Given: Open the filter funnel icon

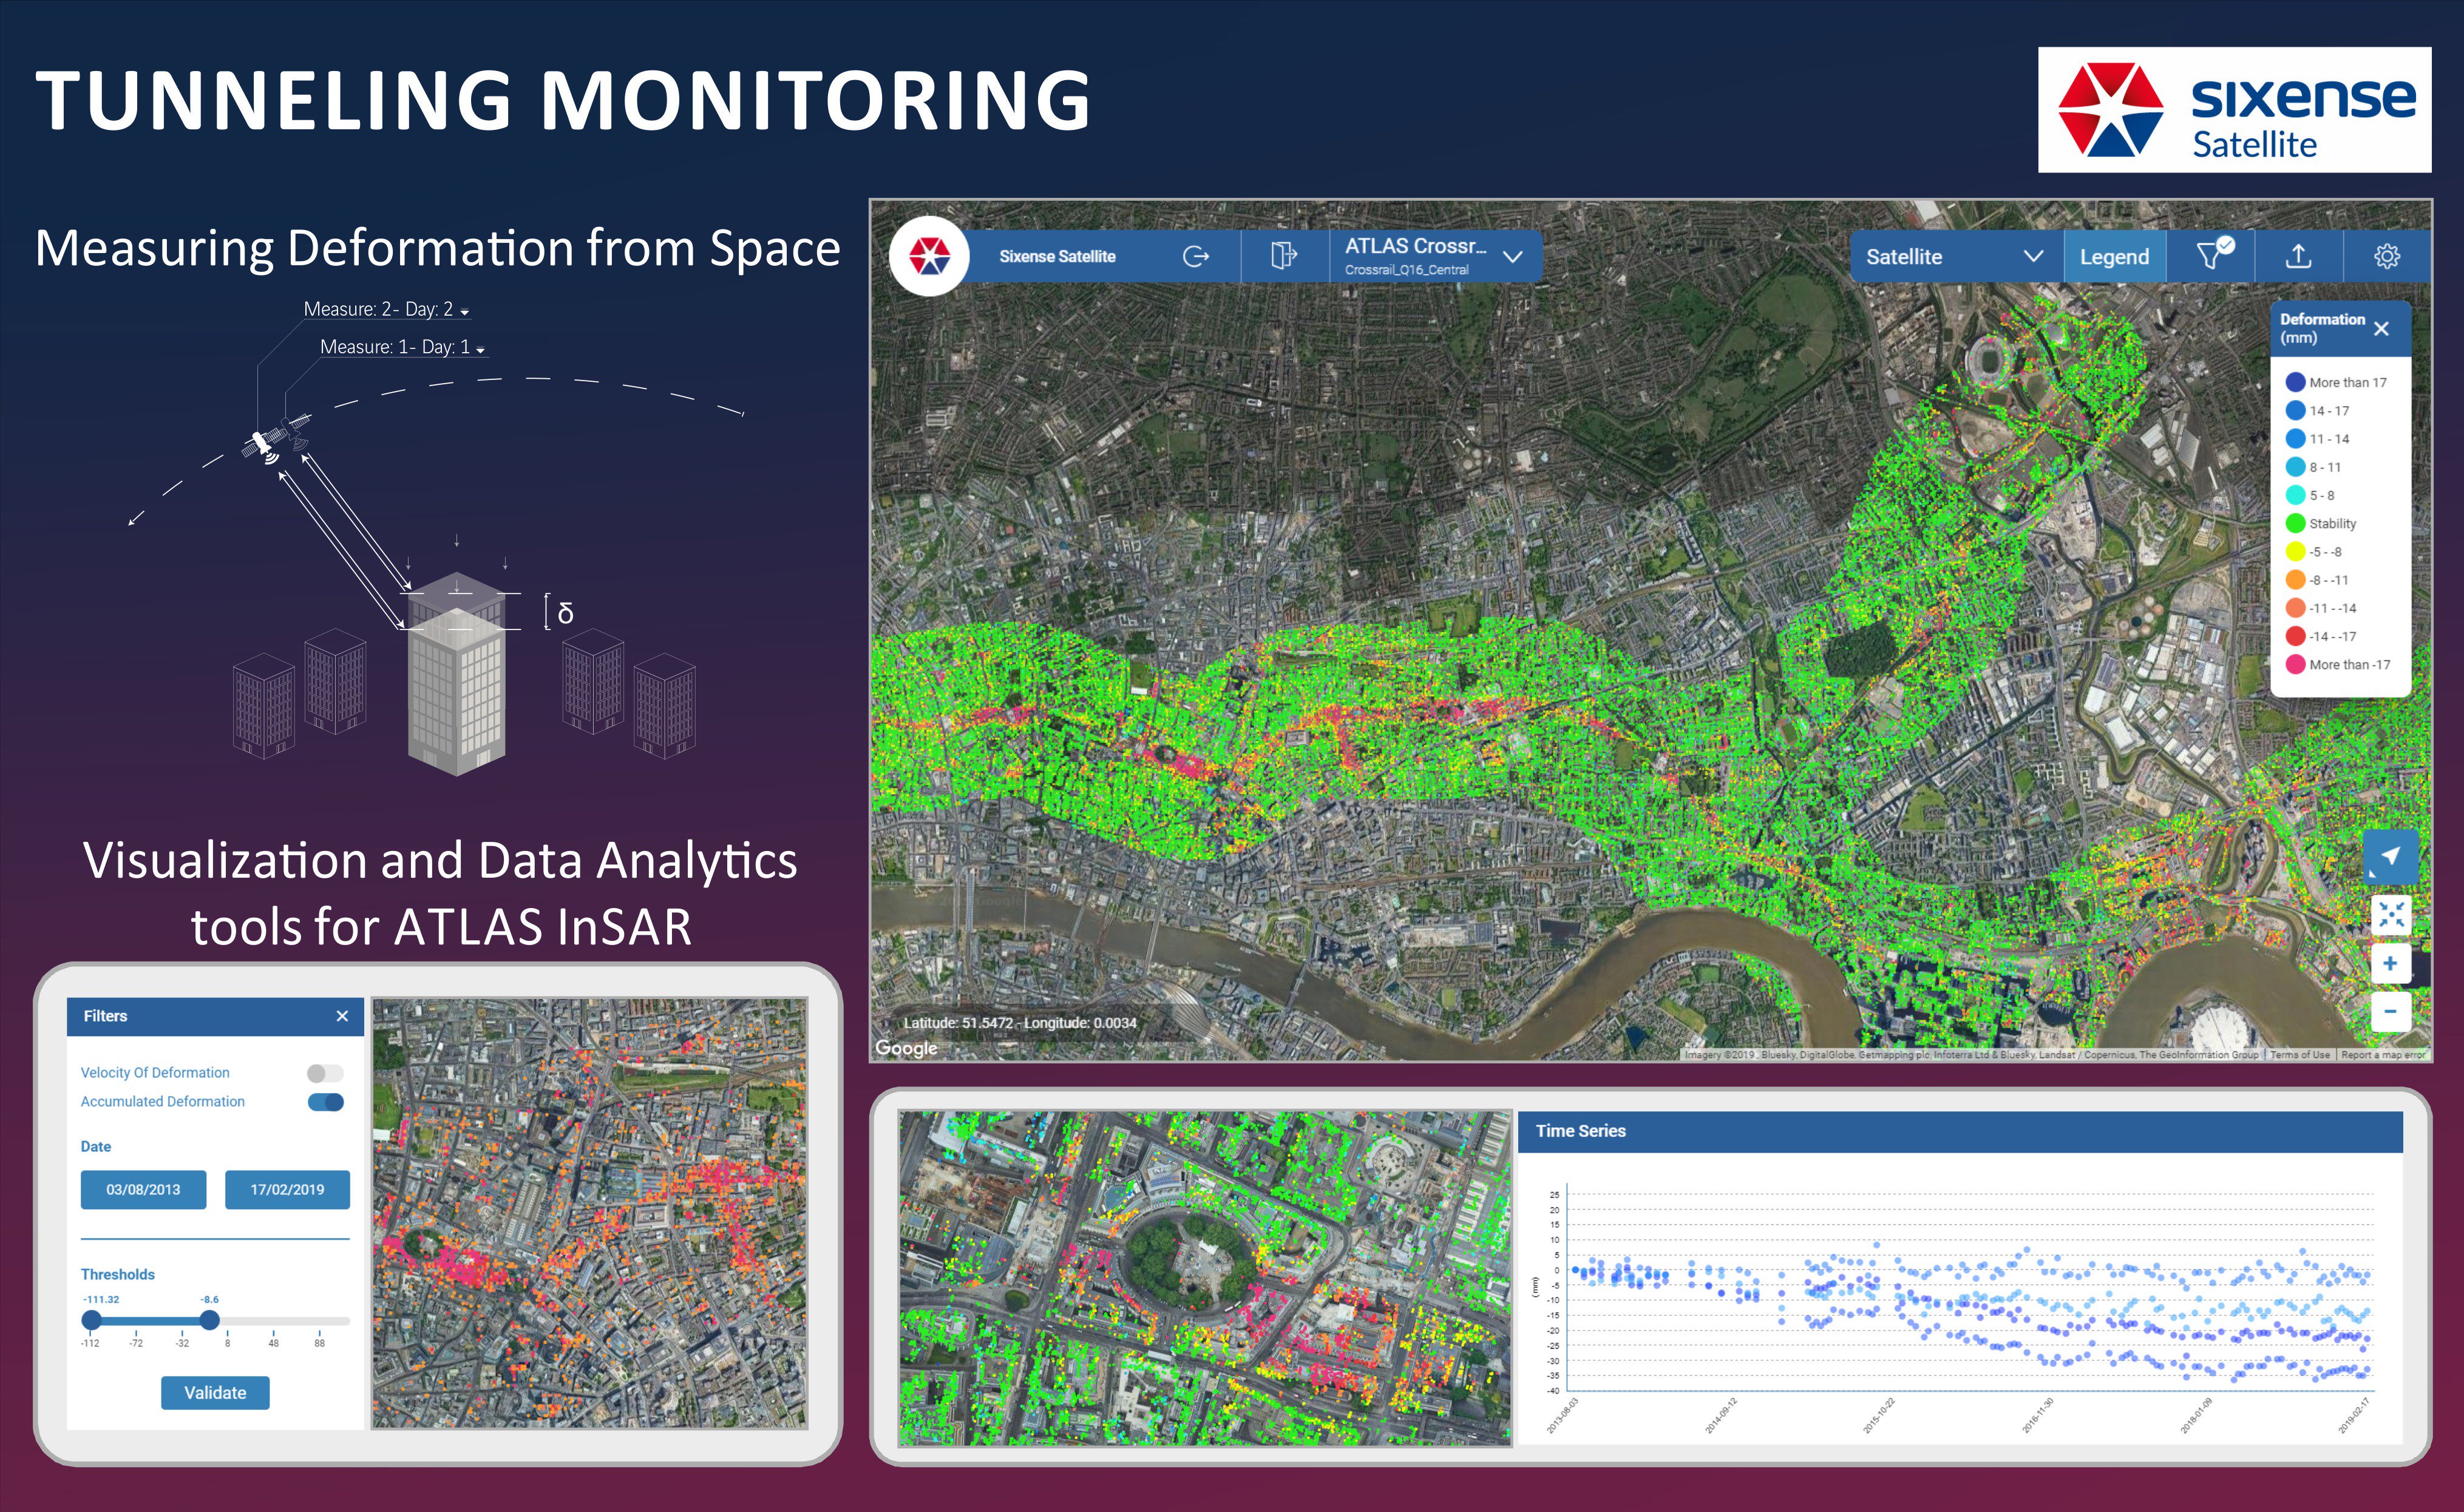Looking at the screenshot, I should pos(2213,254).
